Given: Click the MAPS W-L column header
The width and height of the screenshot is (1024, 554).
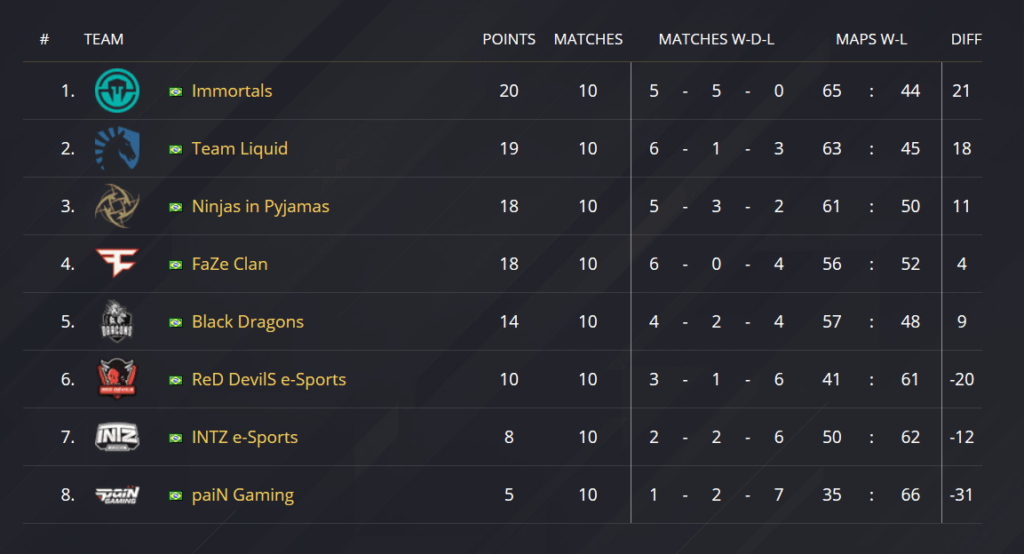Looking at the screenshot, I should pos(869,39).
